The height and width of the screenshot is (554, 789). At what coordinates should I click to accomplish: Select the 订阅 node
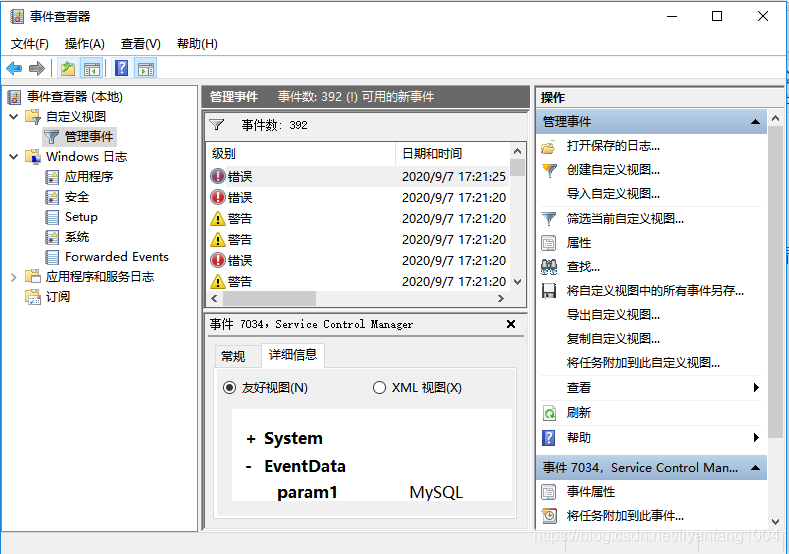point(58,297)
